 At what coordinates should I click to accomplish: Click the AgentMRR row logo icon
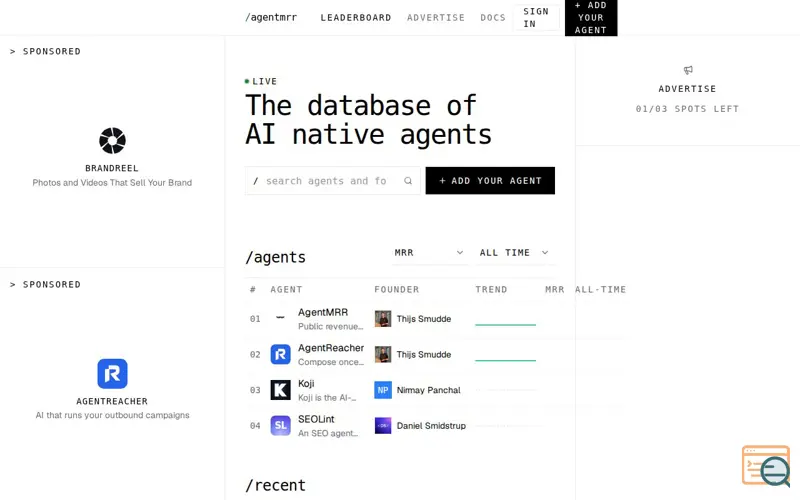coord(280,317)
